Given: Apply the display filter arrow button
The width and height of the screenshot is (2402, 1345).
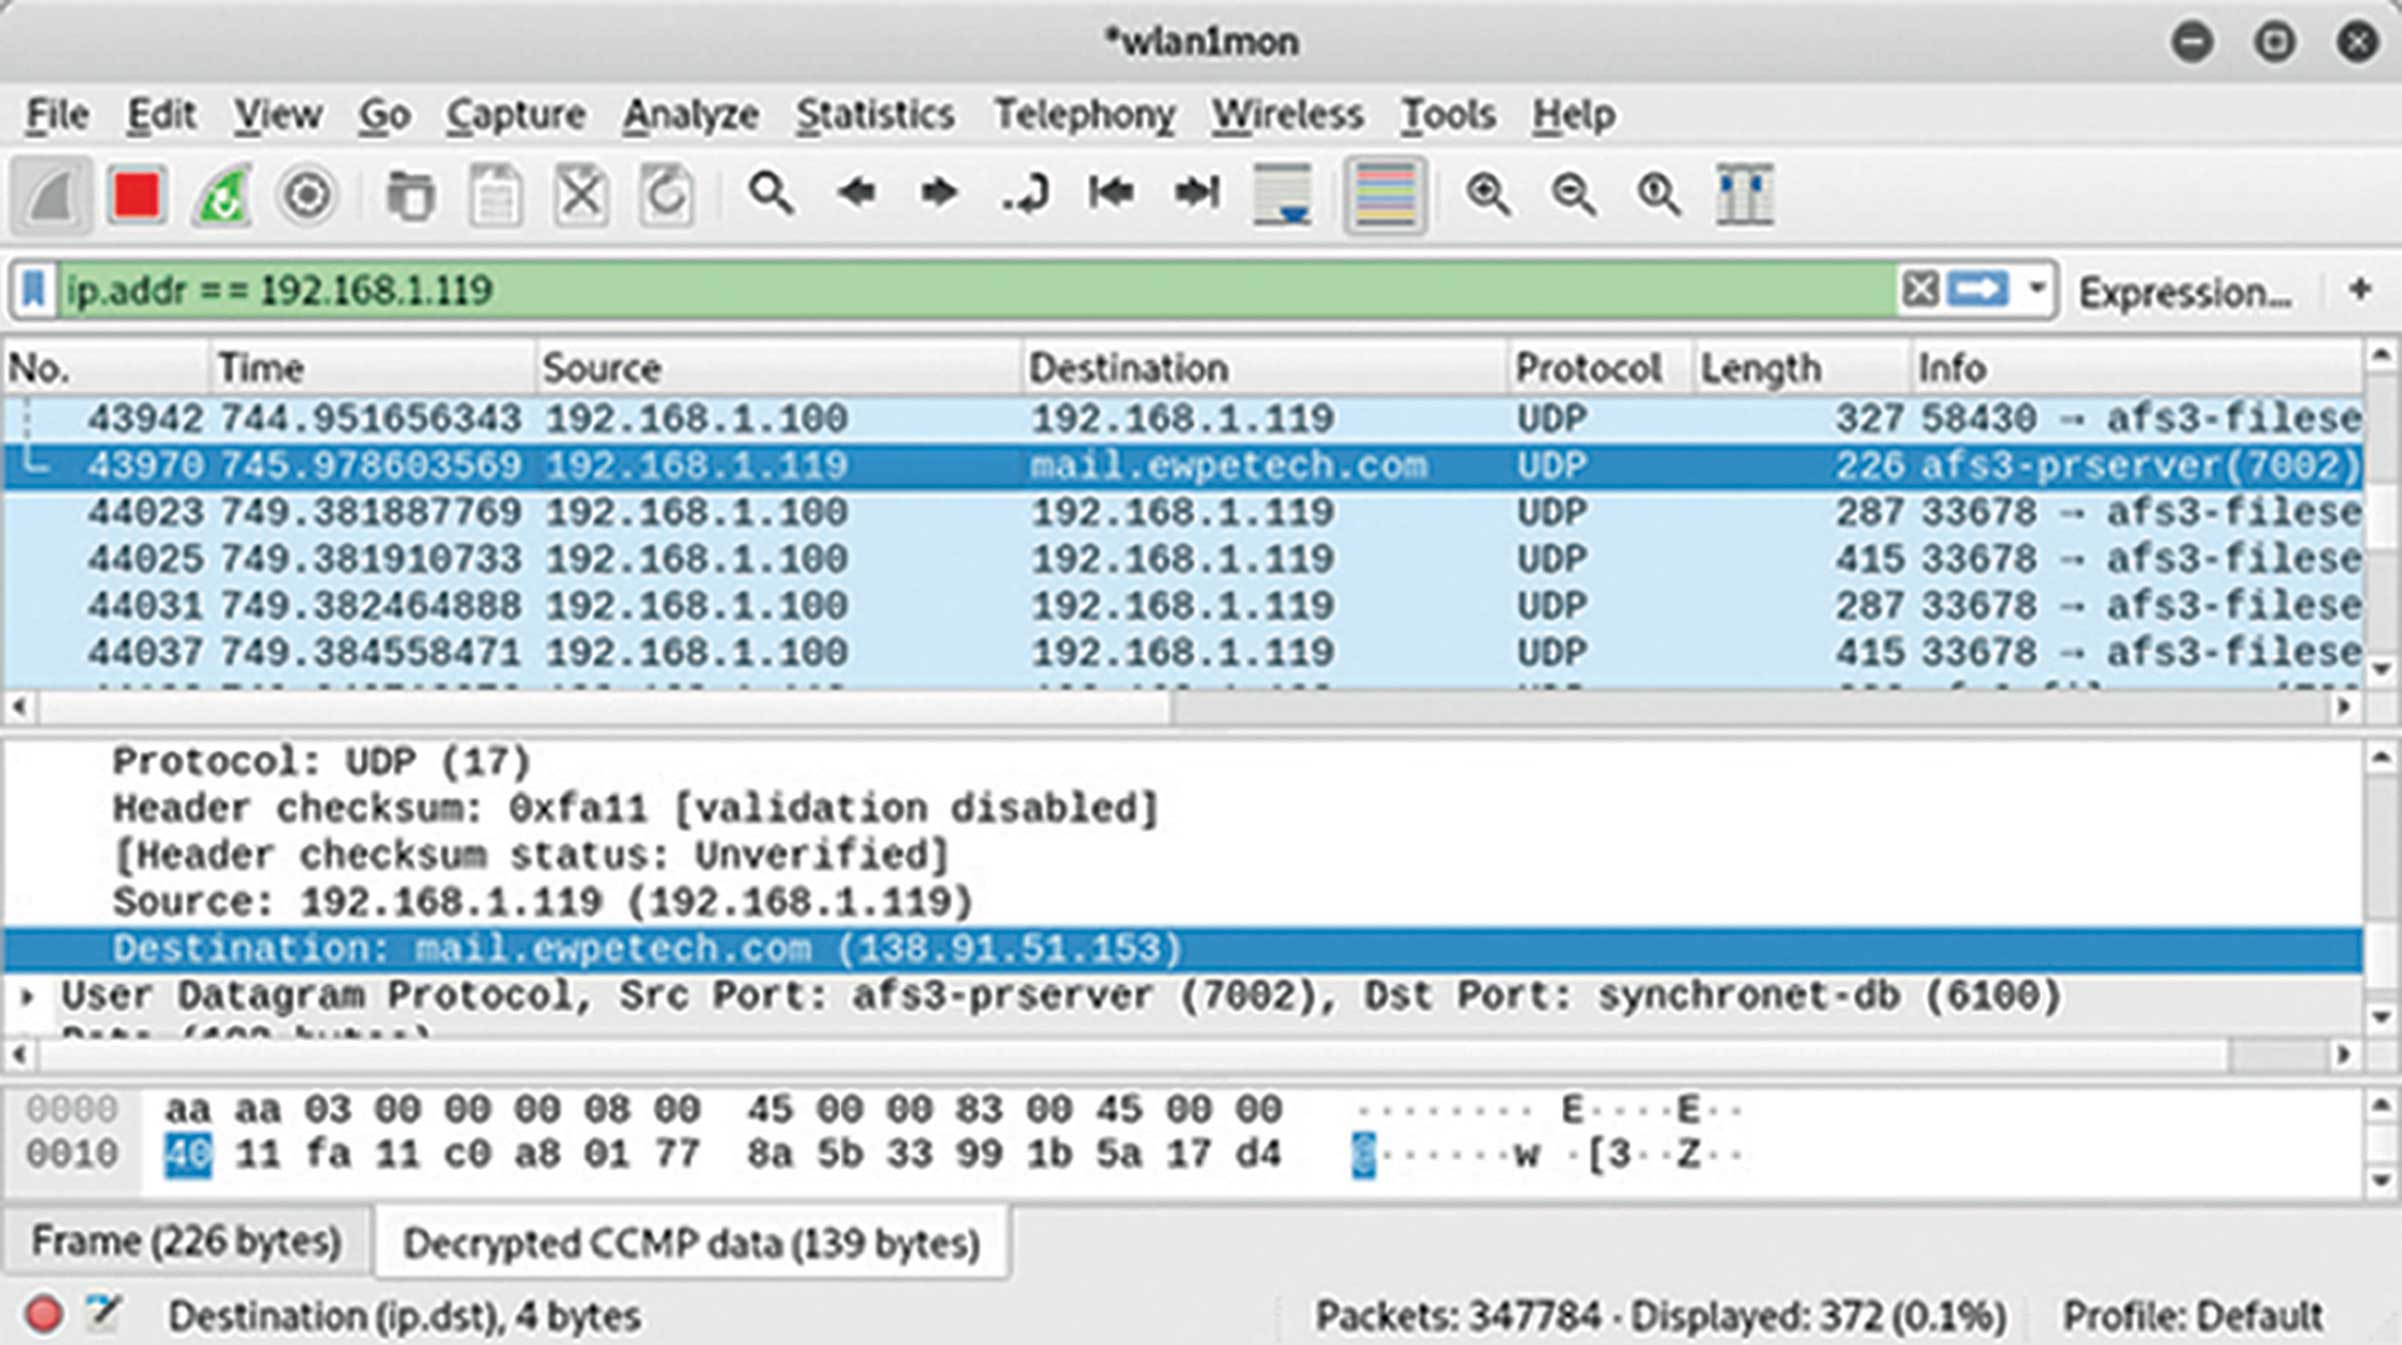Looking at the screenshot, I should coord(1979,290).
